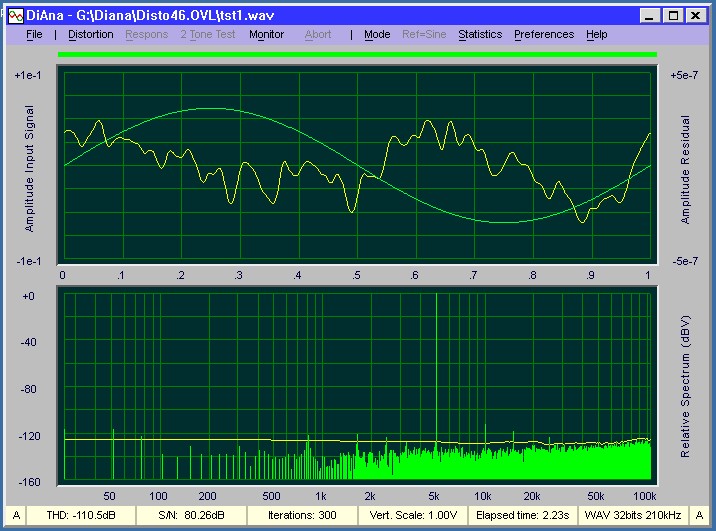Click the .5 time axis label
716x531 pixels.
[x=356, y=275]
